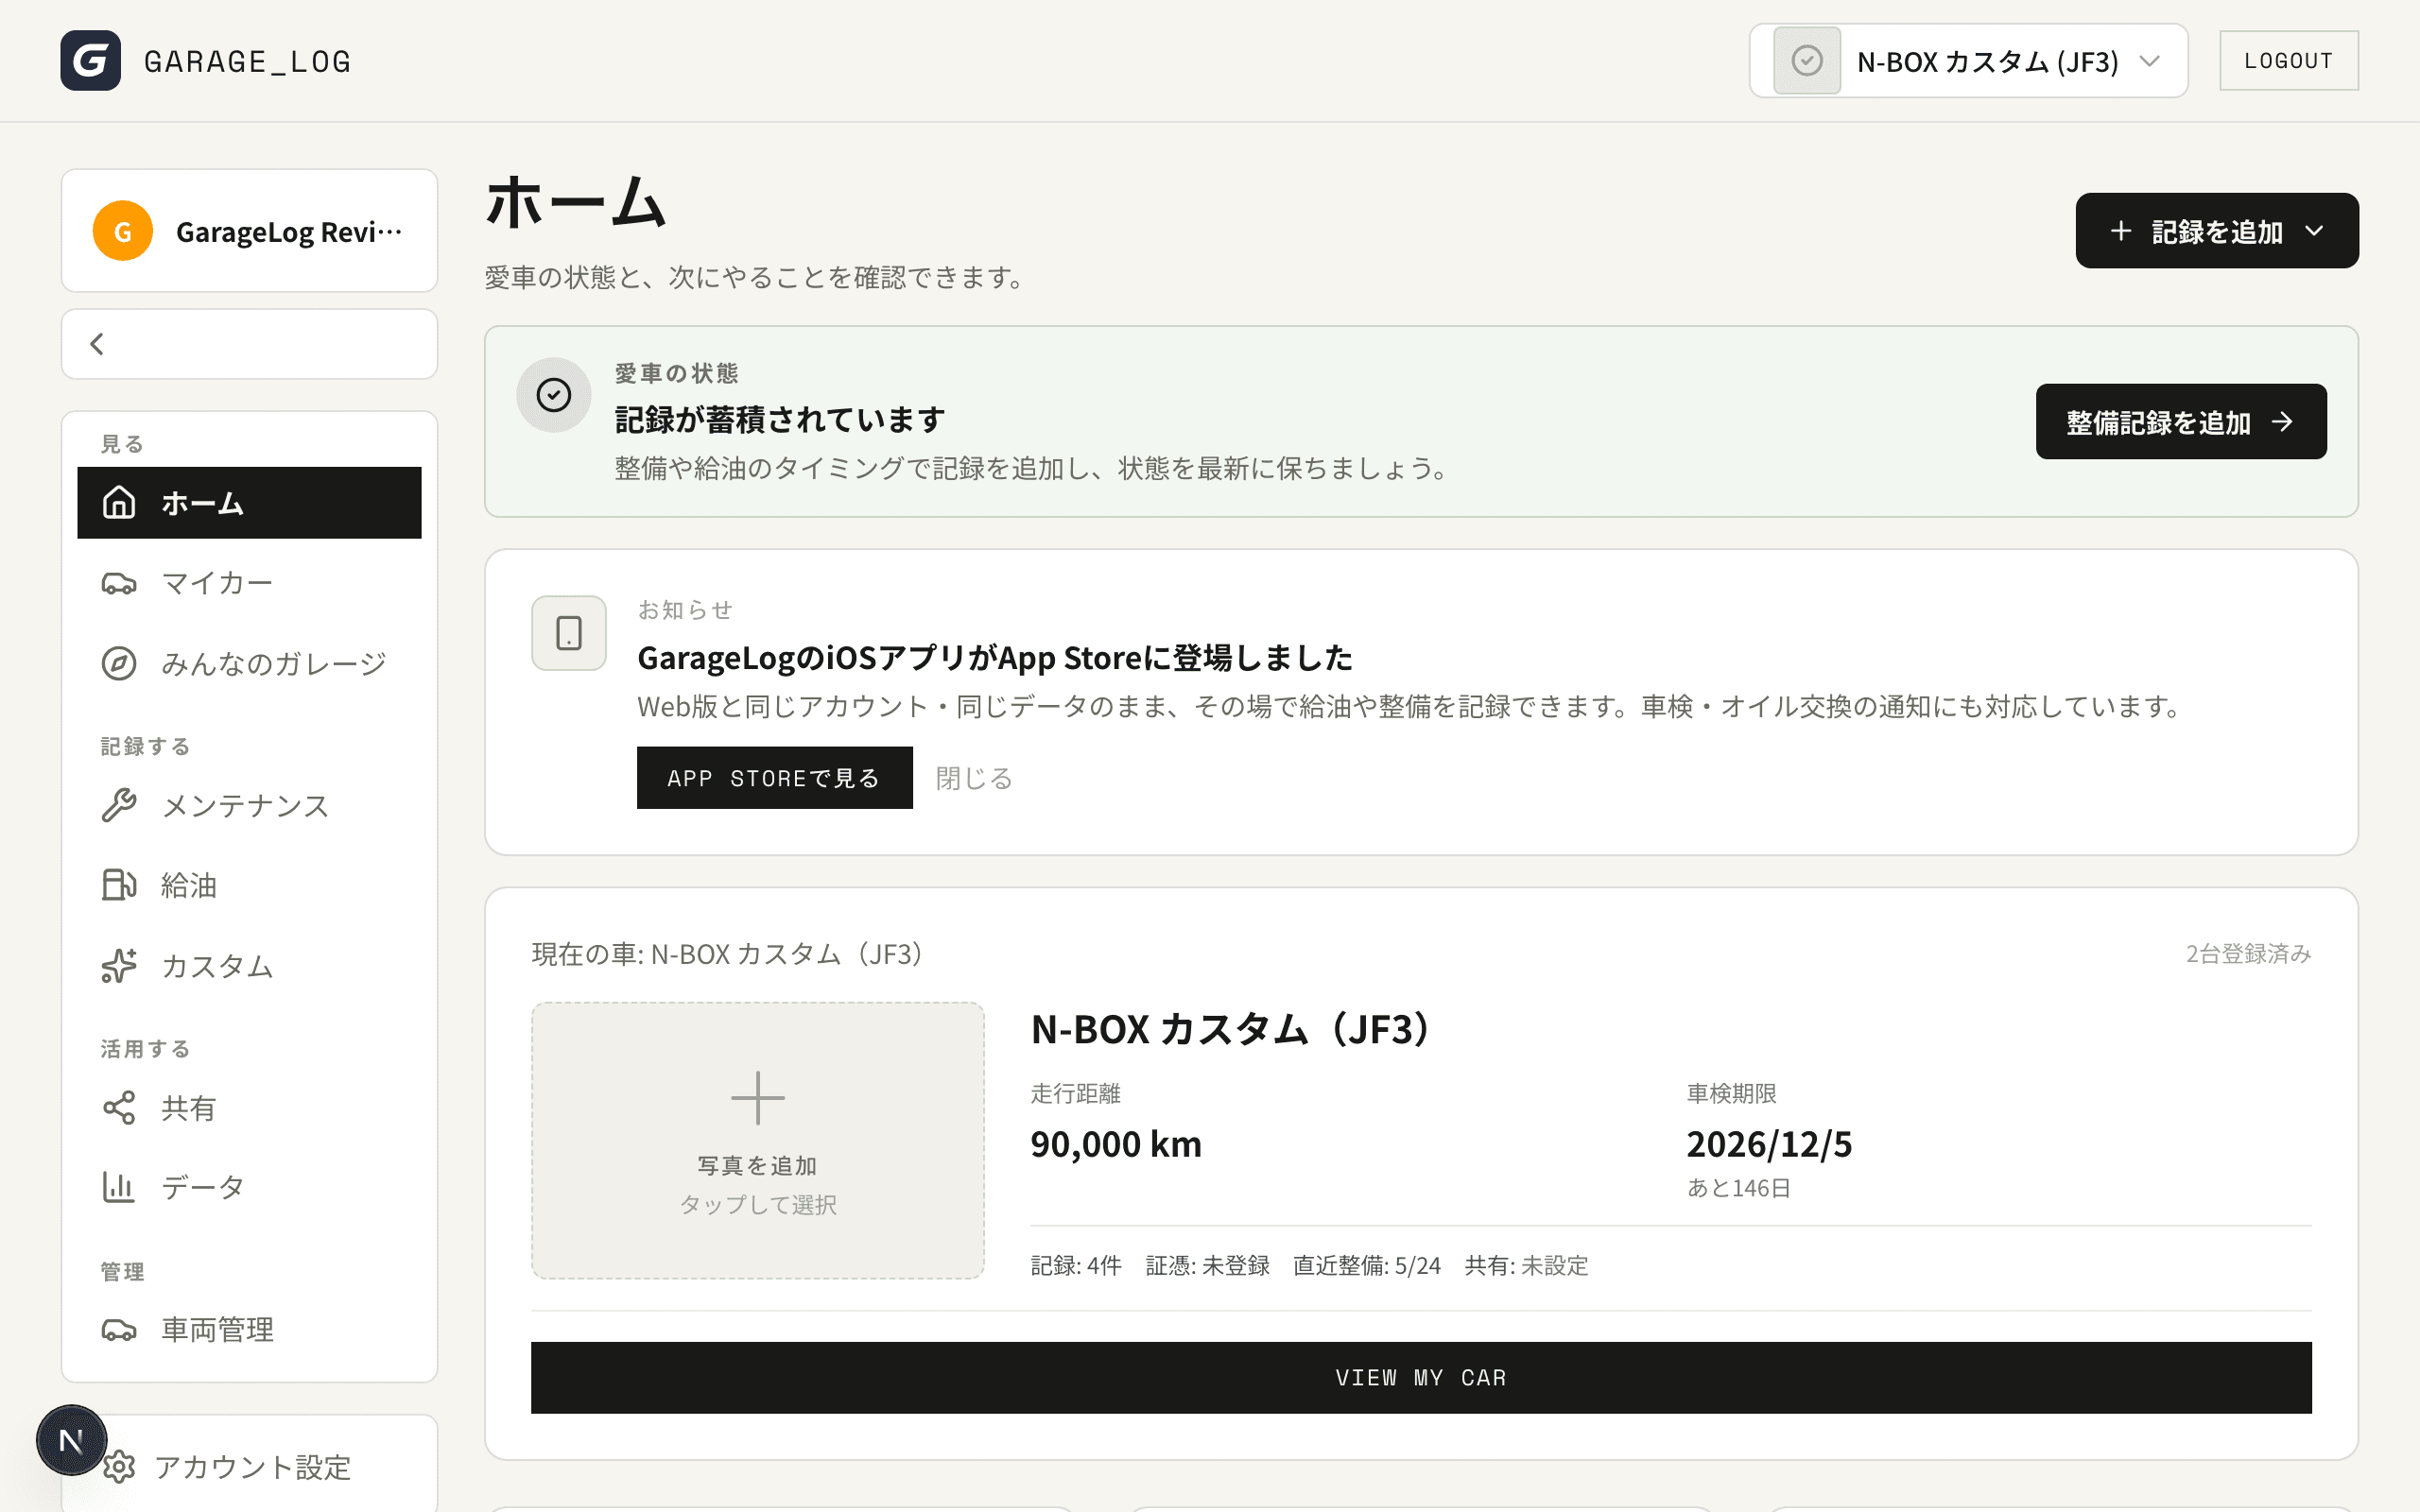The height and width of the screenshot is (1512, 2420).
Task: Click the VIEW MY CAR button
Action: pyautogui.click(x=1421, y=1378)
